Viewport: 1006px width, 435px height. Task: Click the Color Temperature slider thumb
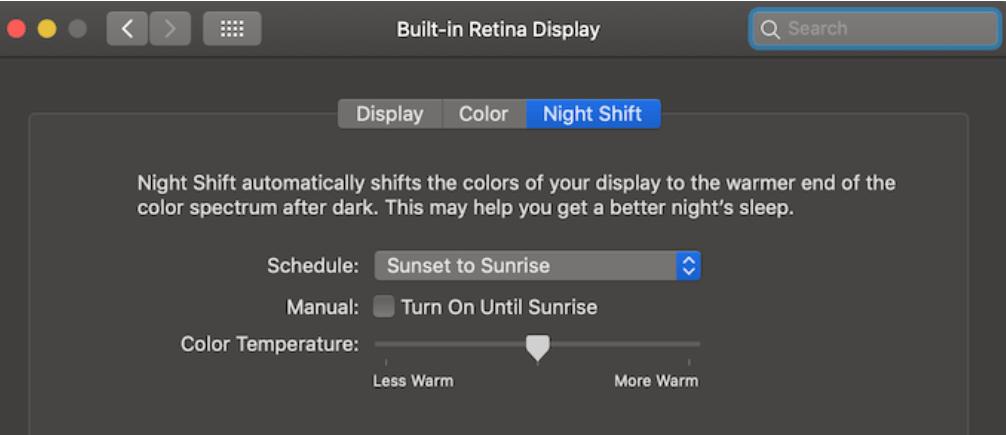[x=538, y=347]
